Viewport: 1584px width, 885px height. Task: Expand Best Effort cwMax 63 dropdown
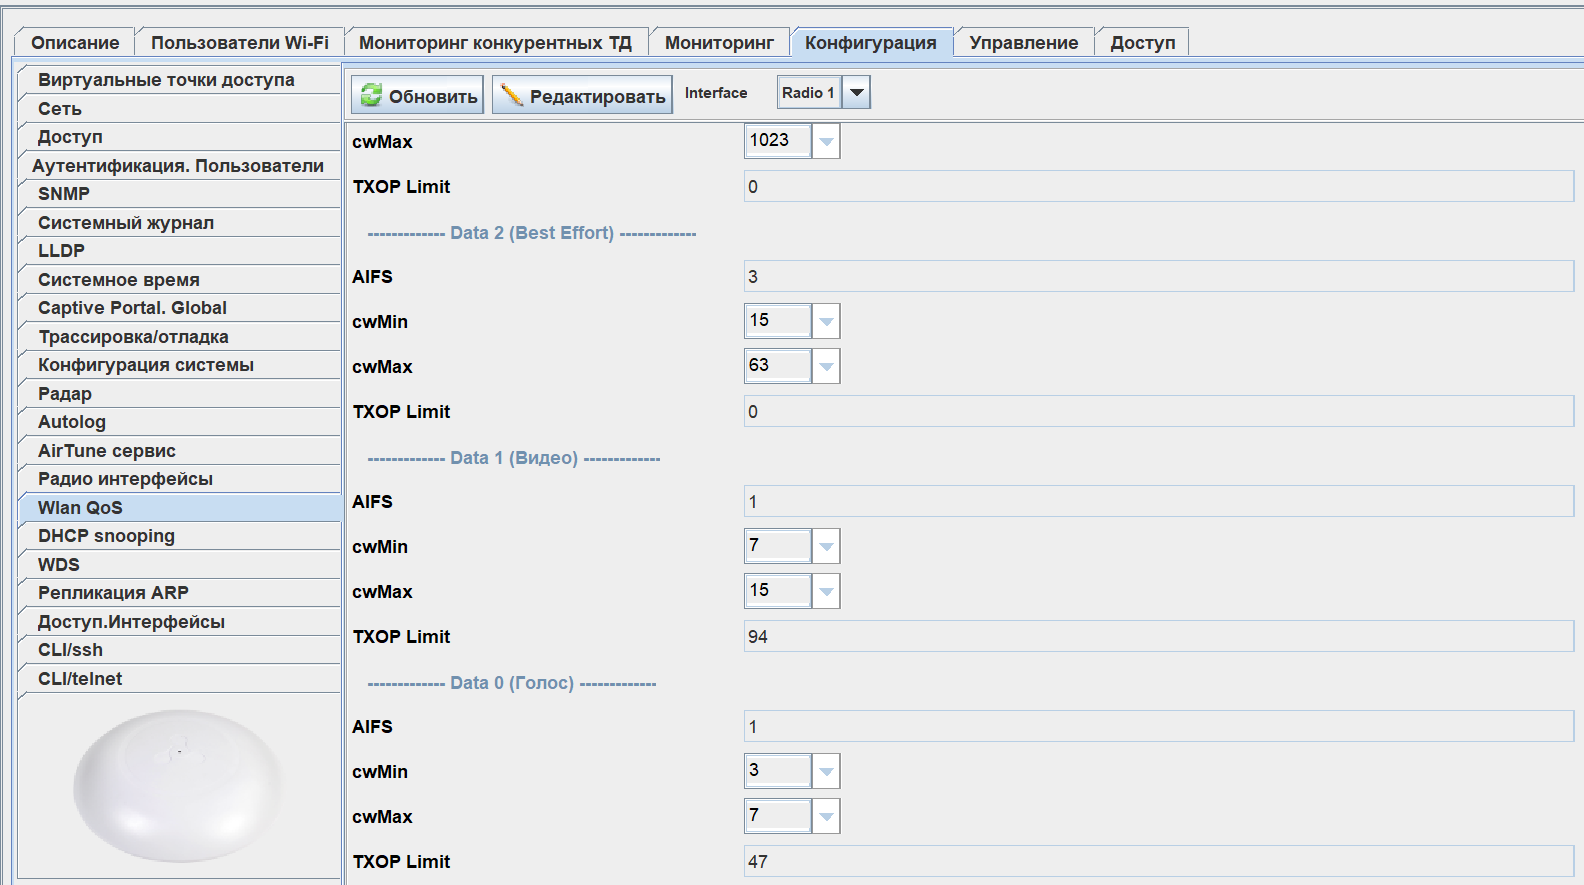click(x=826, y=366)
